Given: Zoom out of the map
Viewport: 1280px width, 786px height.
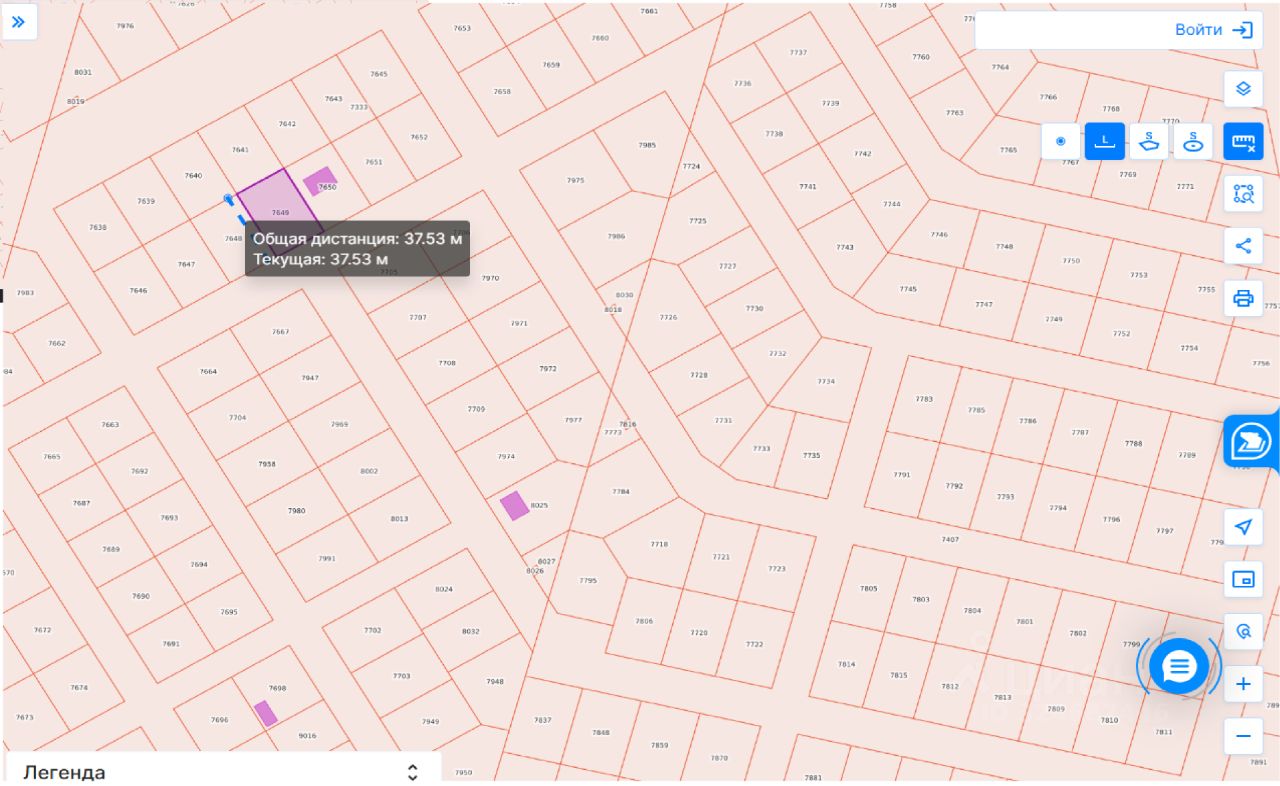Looking at the screenshot, I should (x=1243, y=736).
